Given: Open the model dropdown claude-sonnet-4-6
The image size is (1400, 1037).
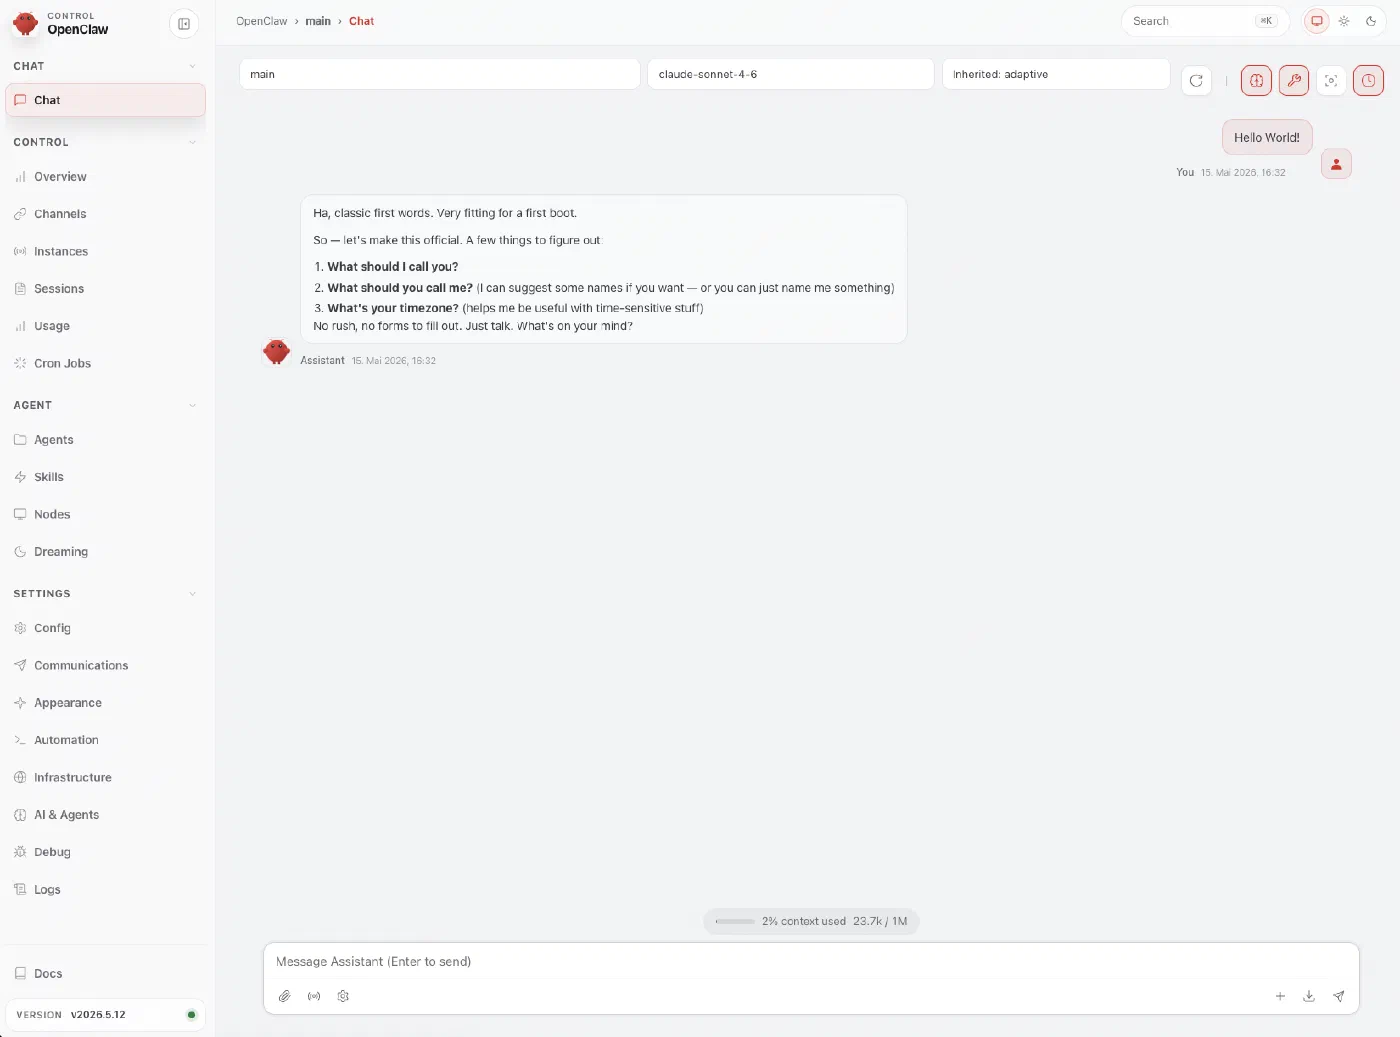Looking at the screenshot, I should pyautogui.click(x=791, y=74).
